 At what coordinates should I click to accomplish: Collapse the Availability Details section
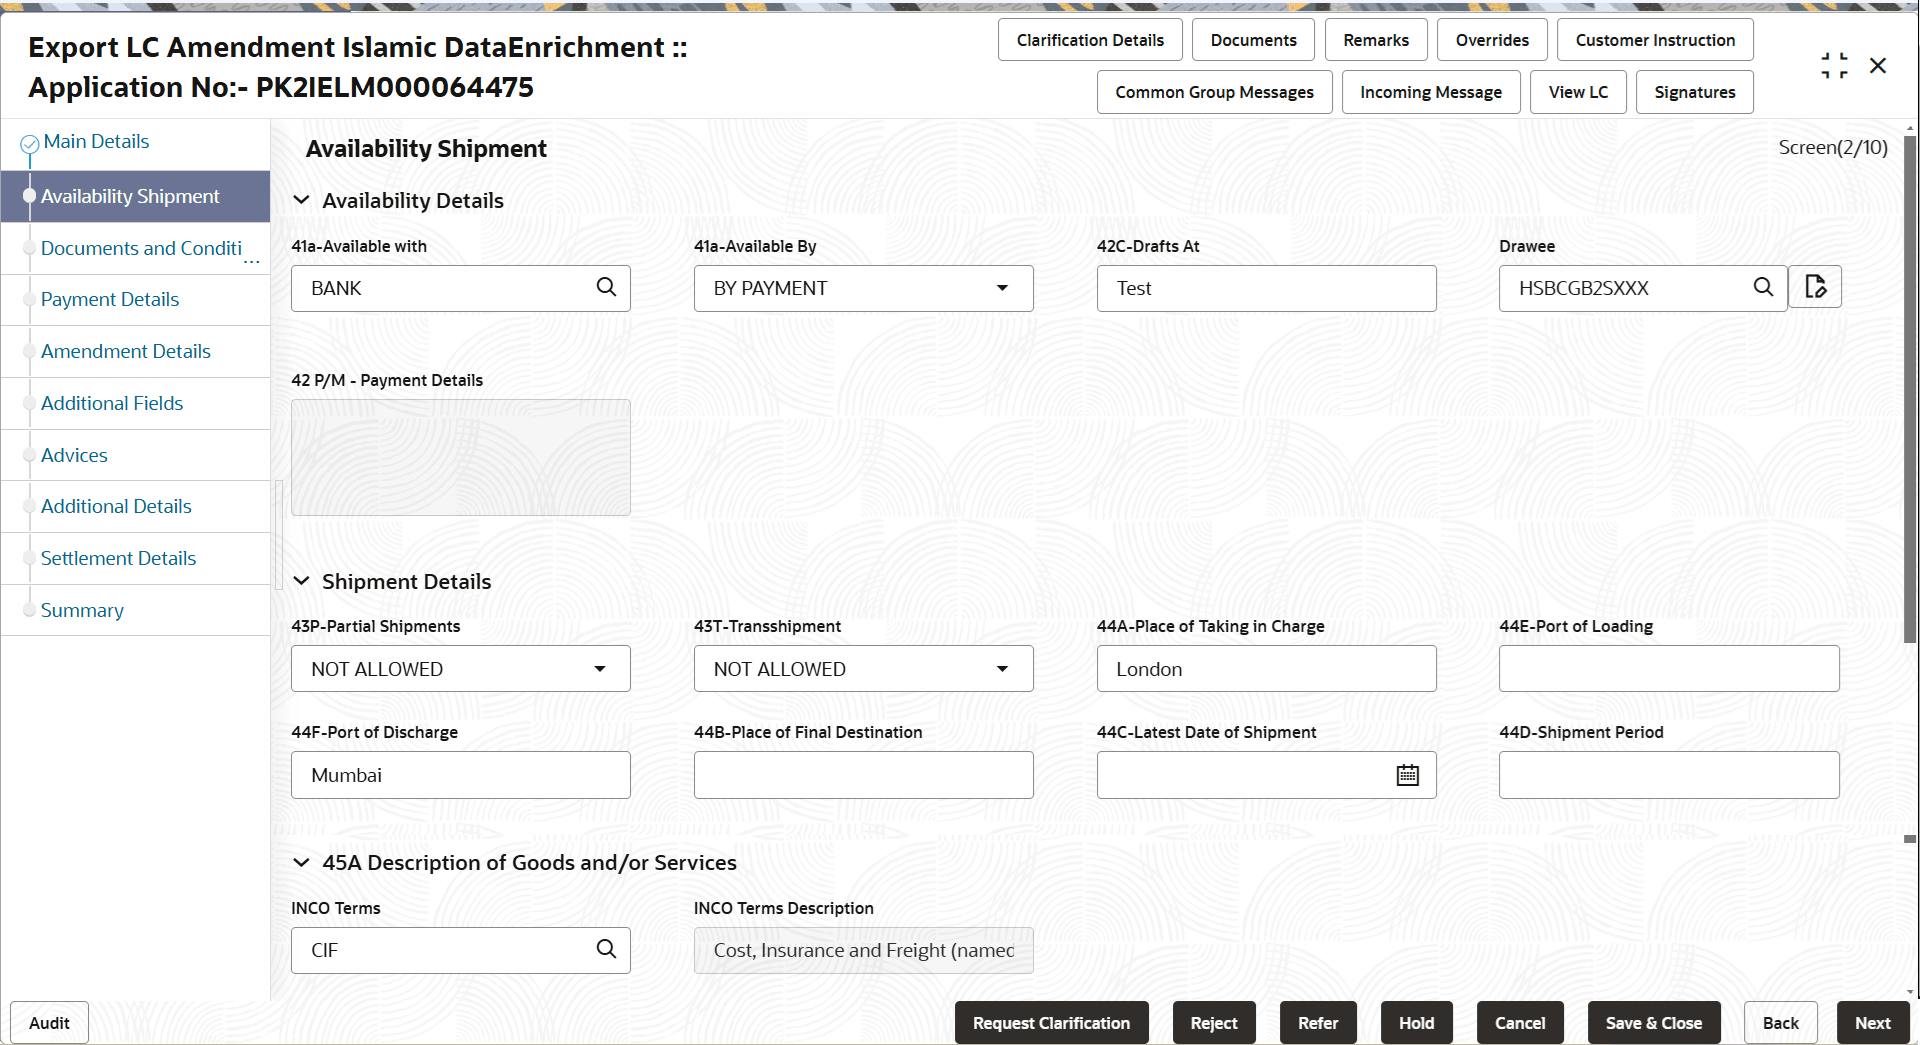(x=303, y=200)
